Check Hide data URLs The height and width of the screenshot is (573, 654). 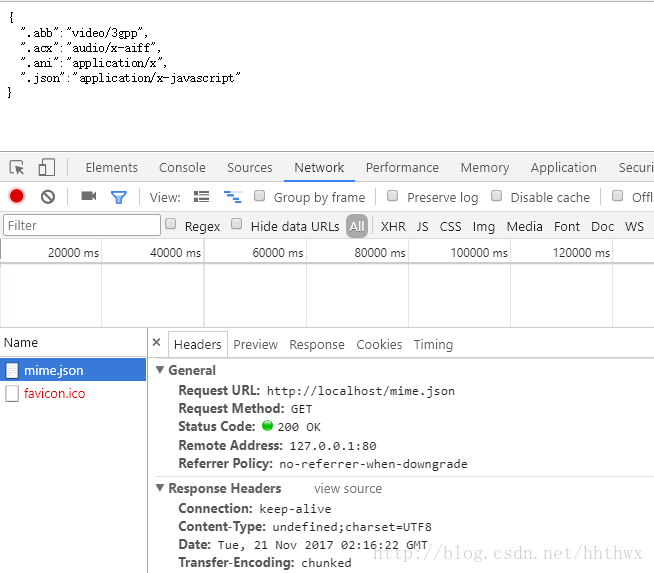coord(236,224)
